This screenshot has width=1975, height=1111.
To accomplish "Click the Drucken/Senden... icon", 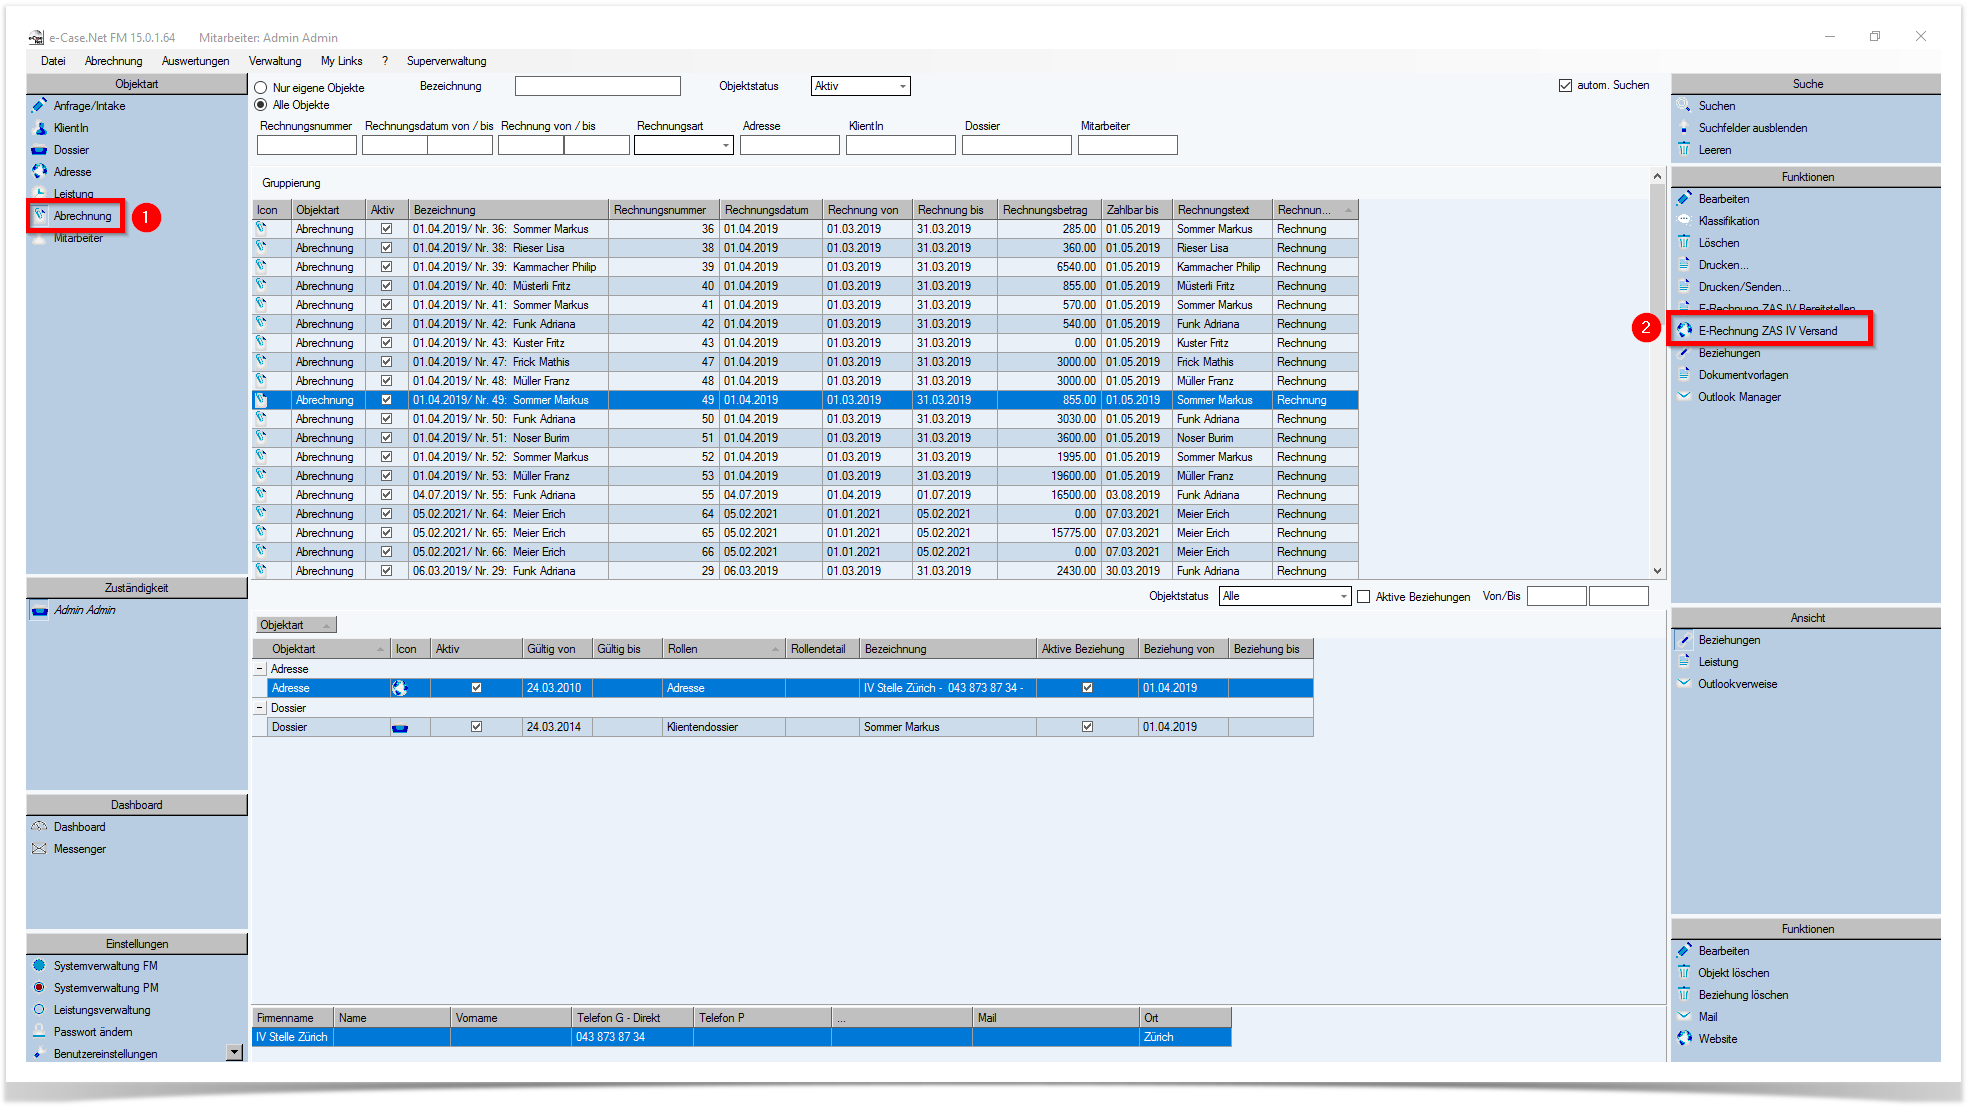I will [x=1684, y=287].
